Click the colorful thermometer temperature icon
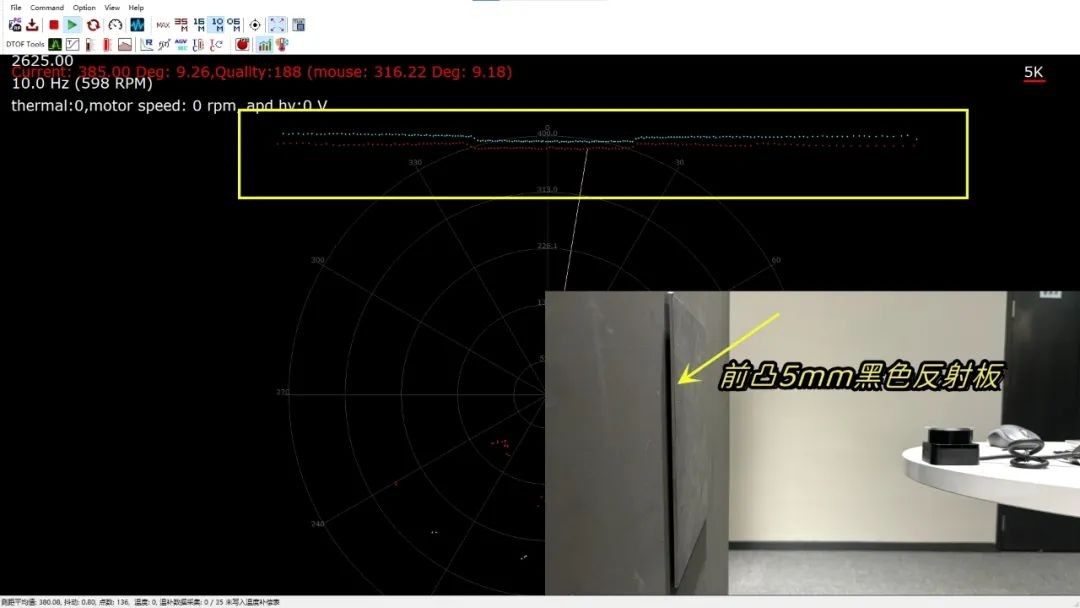1080x608 pixels. [x=282, y=45]
